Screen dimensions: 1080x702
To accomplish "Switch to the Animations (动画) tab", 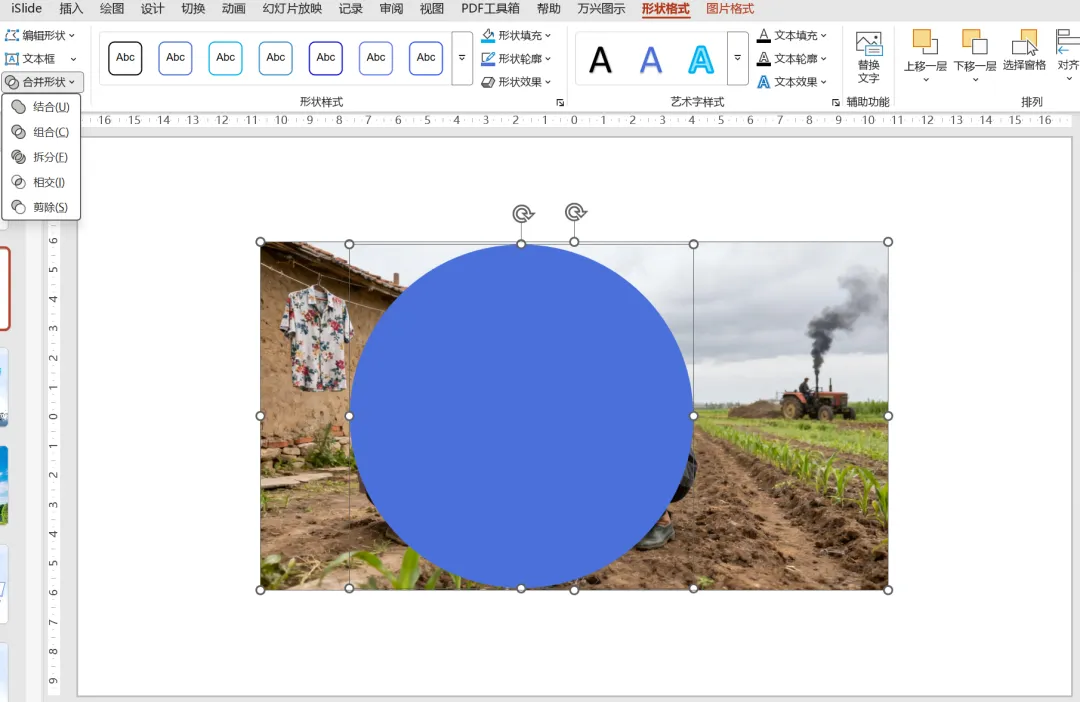I will (x=233, y=9).
